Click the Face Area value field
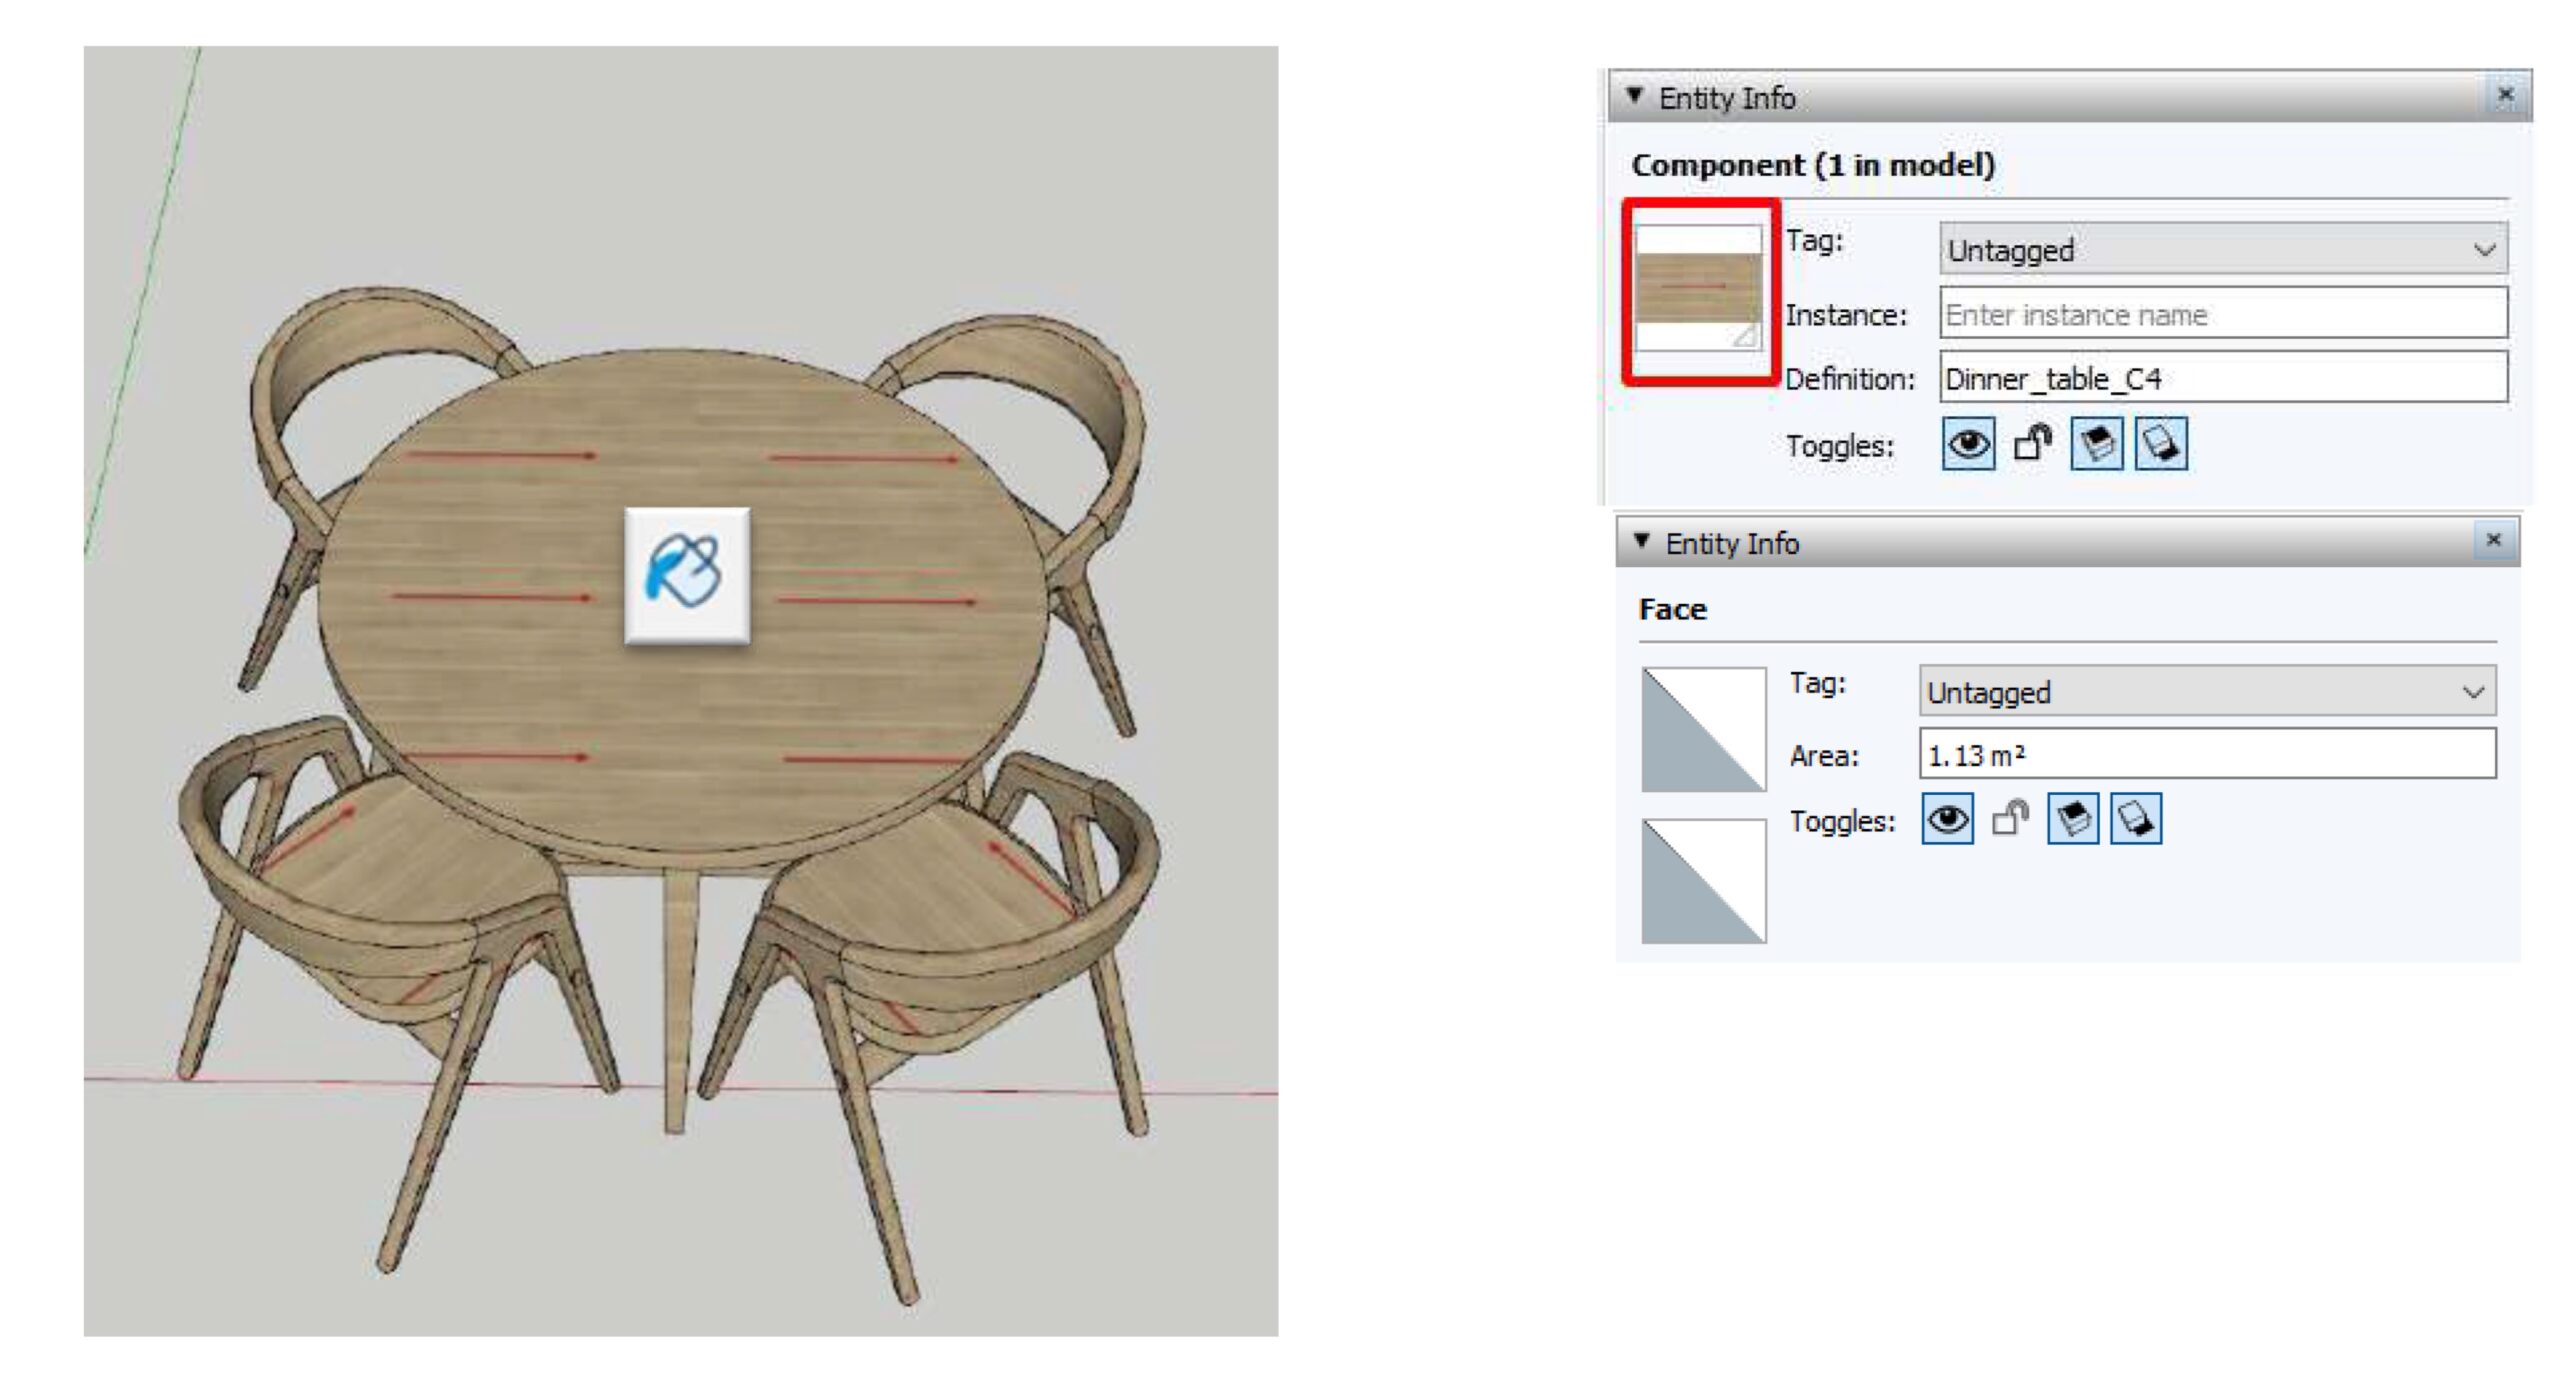The width and height of the screenshot is (2560, 1390). tap(2206, 755)
